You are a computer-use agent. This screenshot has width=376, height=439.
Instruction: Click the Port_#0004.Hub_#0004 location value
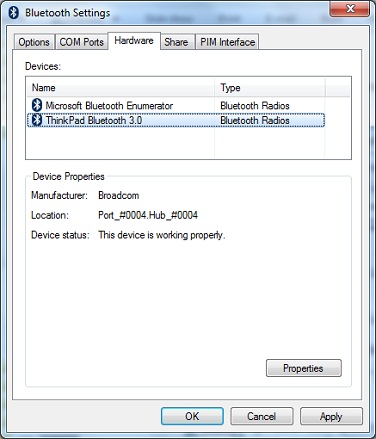(148, 215)
